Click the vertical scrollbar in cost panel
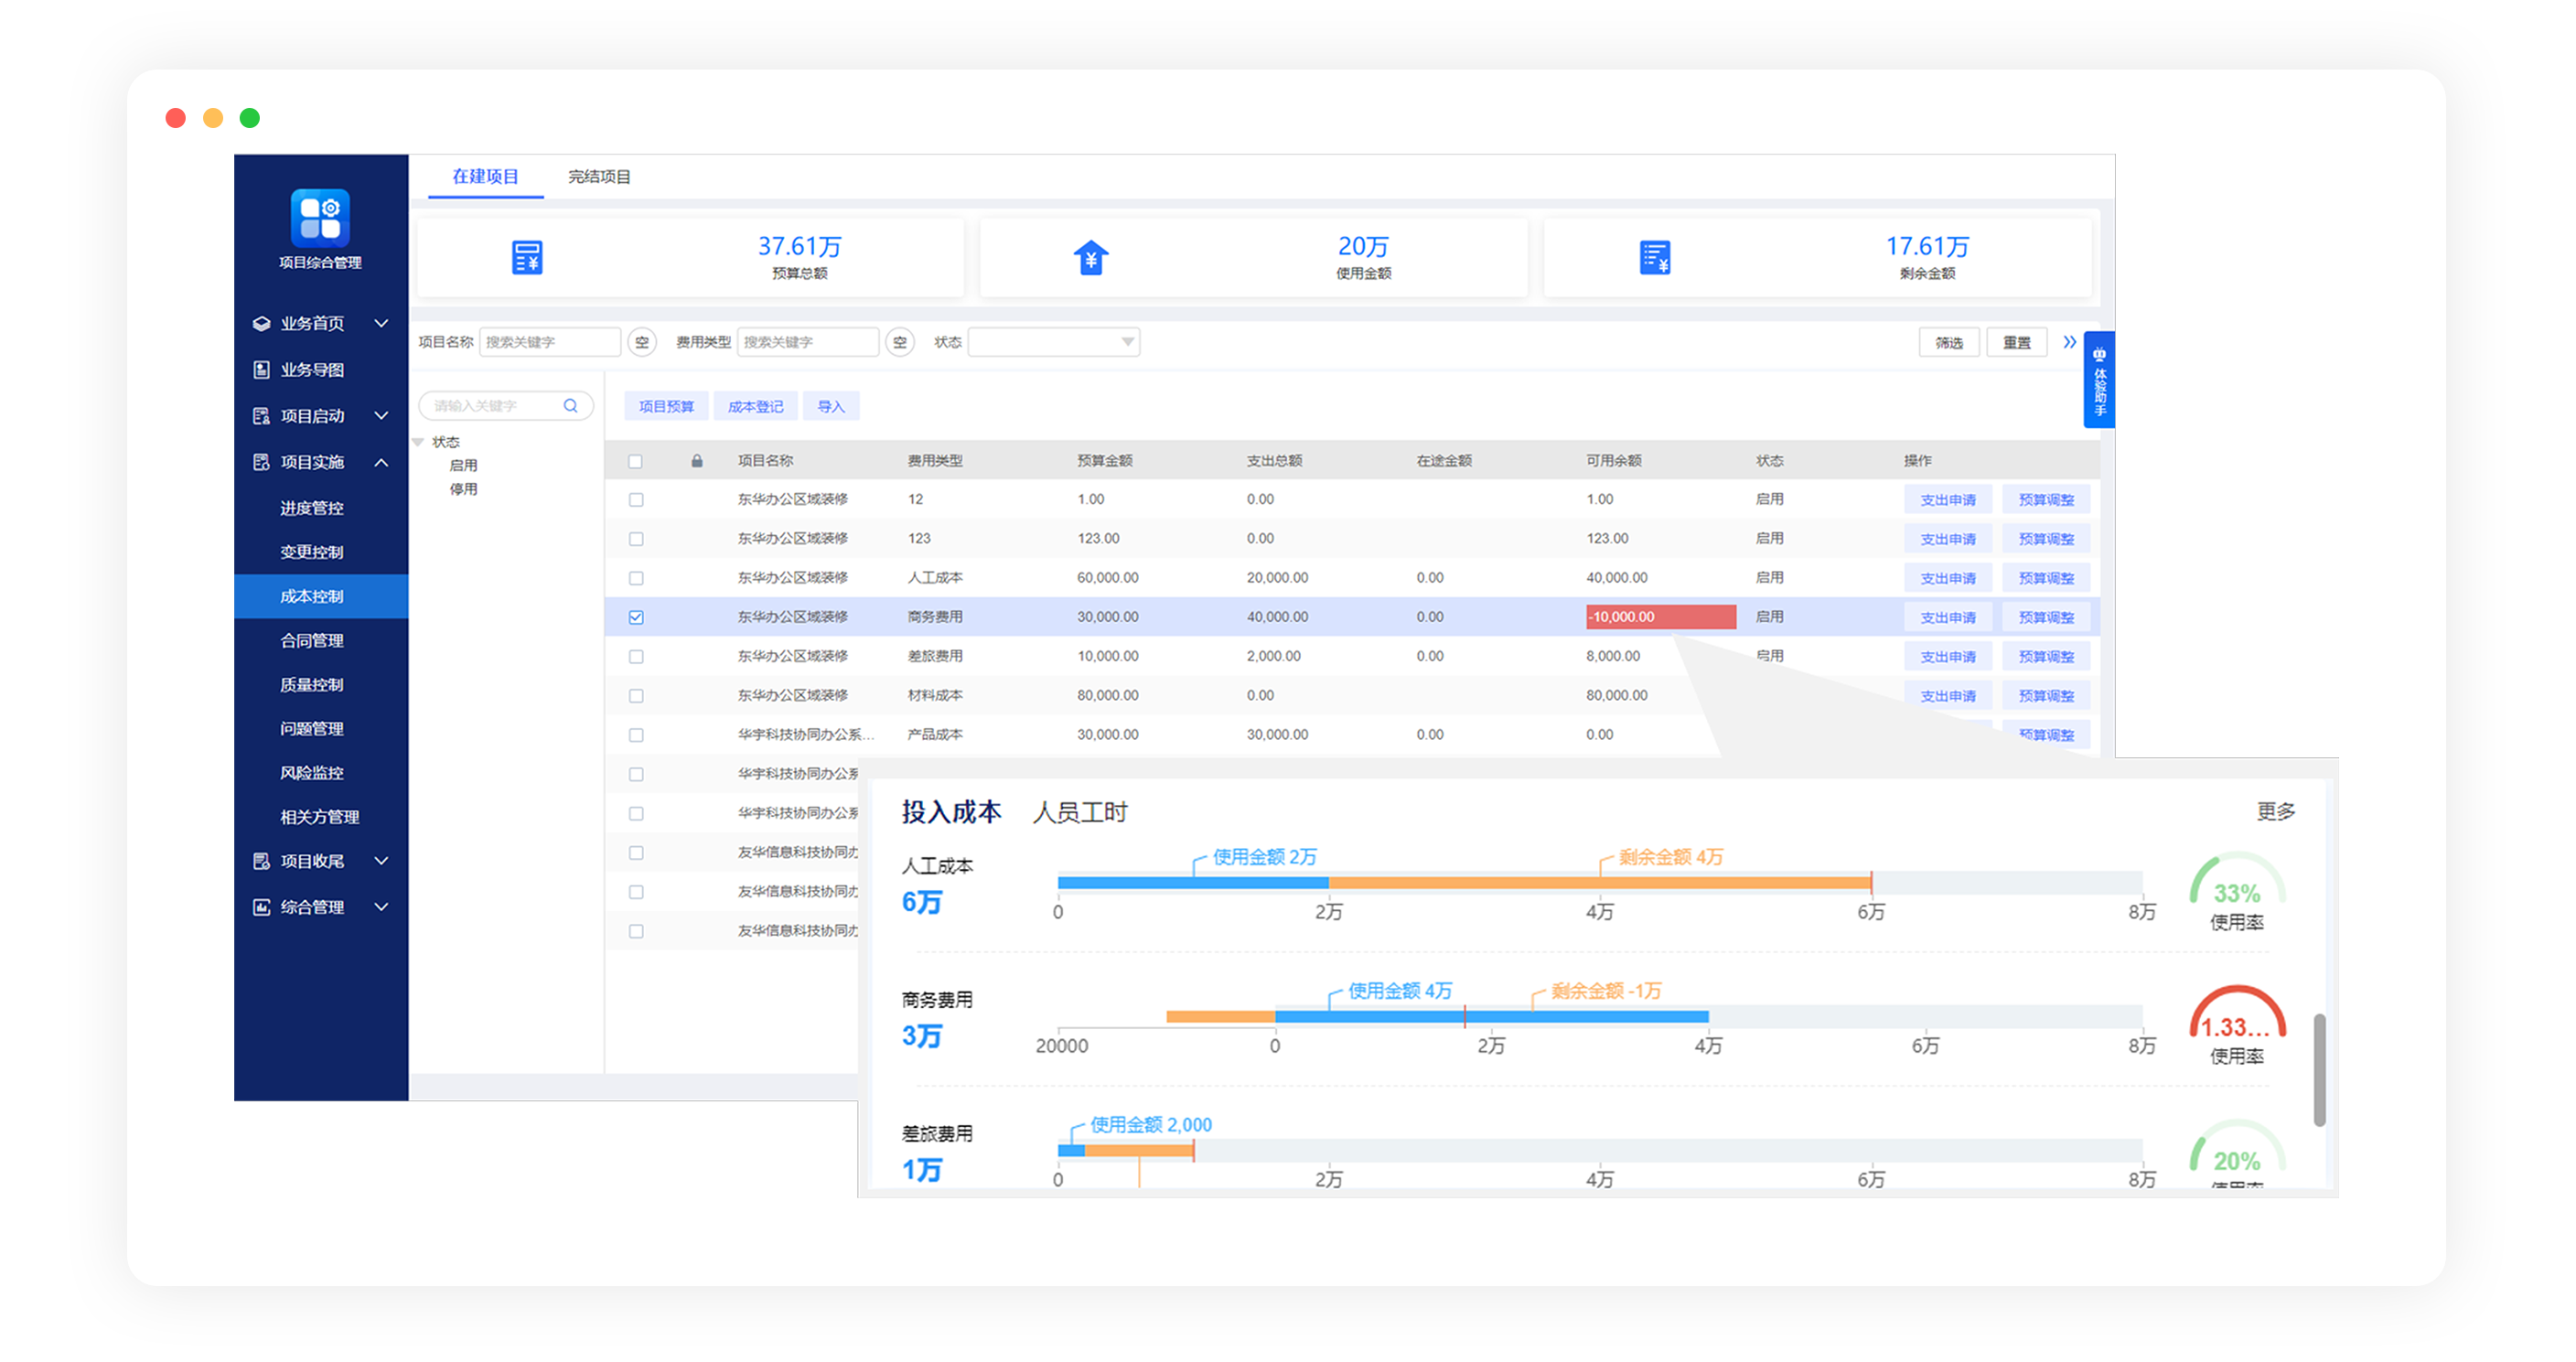 click(2319, 1070)
